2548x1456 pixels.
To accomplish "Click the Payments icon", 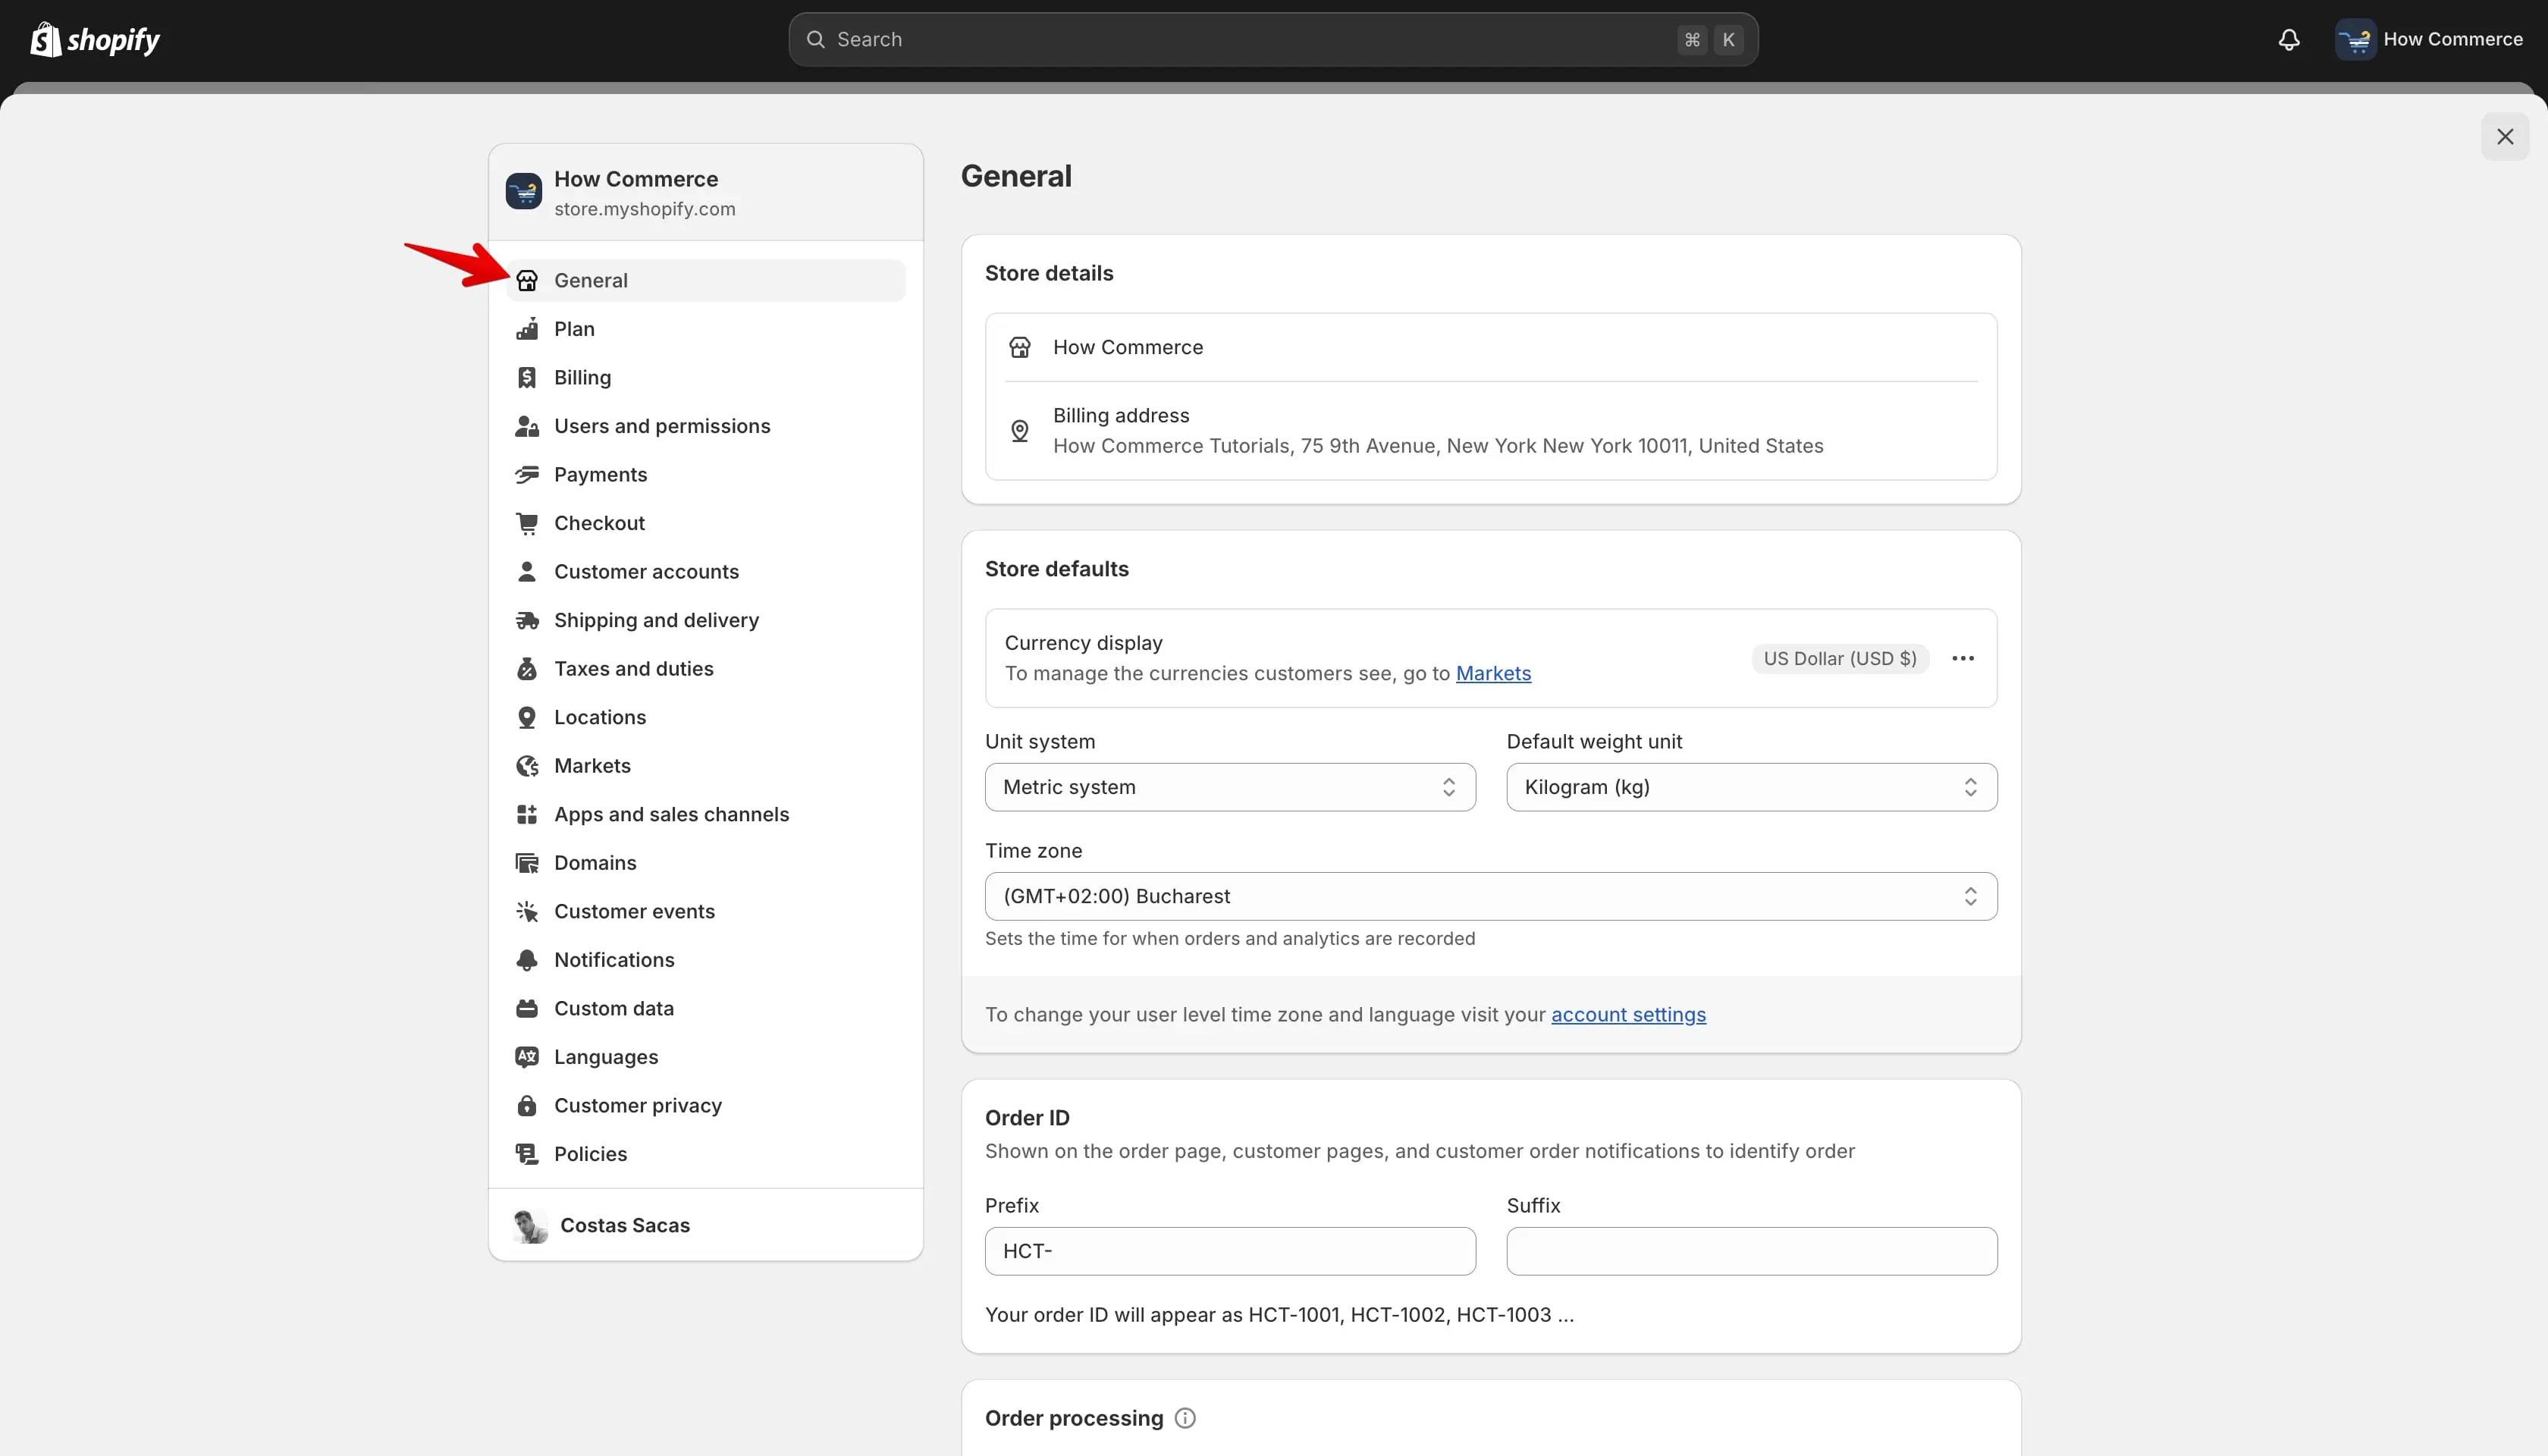I will (x=527, y=475).
